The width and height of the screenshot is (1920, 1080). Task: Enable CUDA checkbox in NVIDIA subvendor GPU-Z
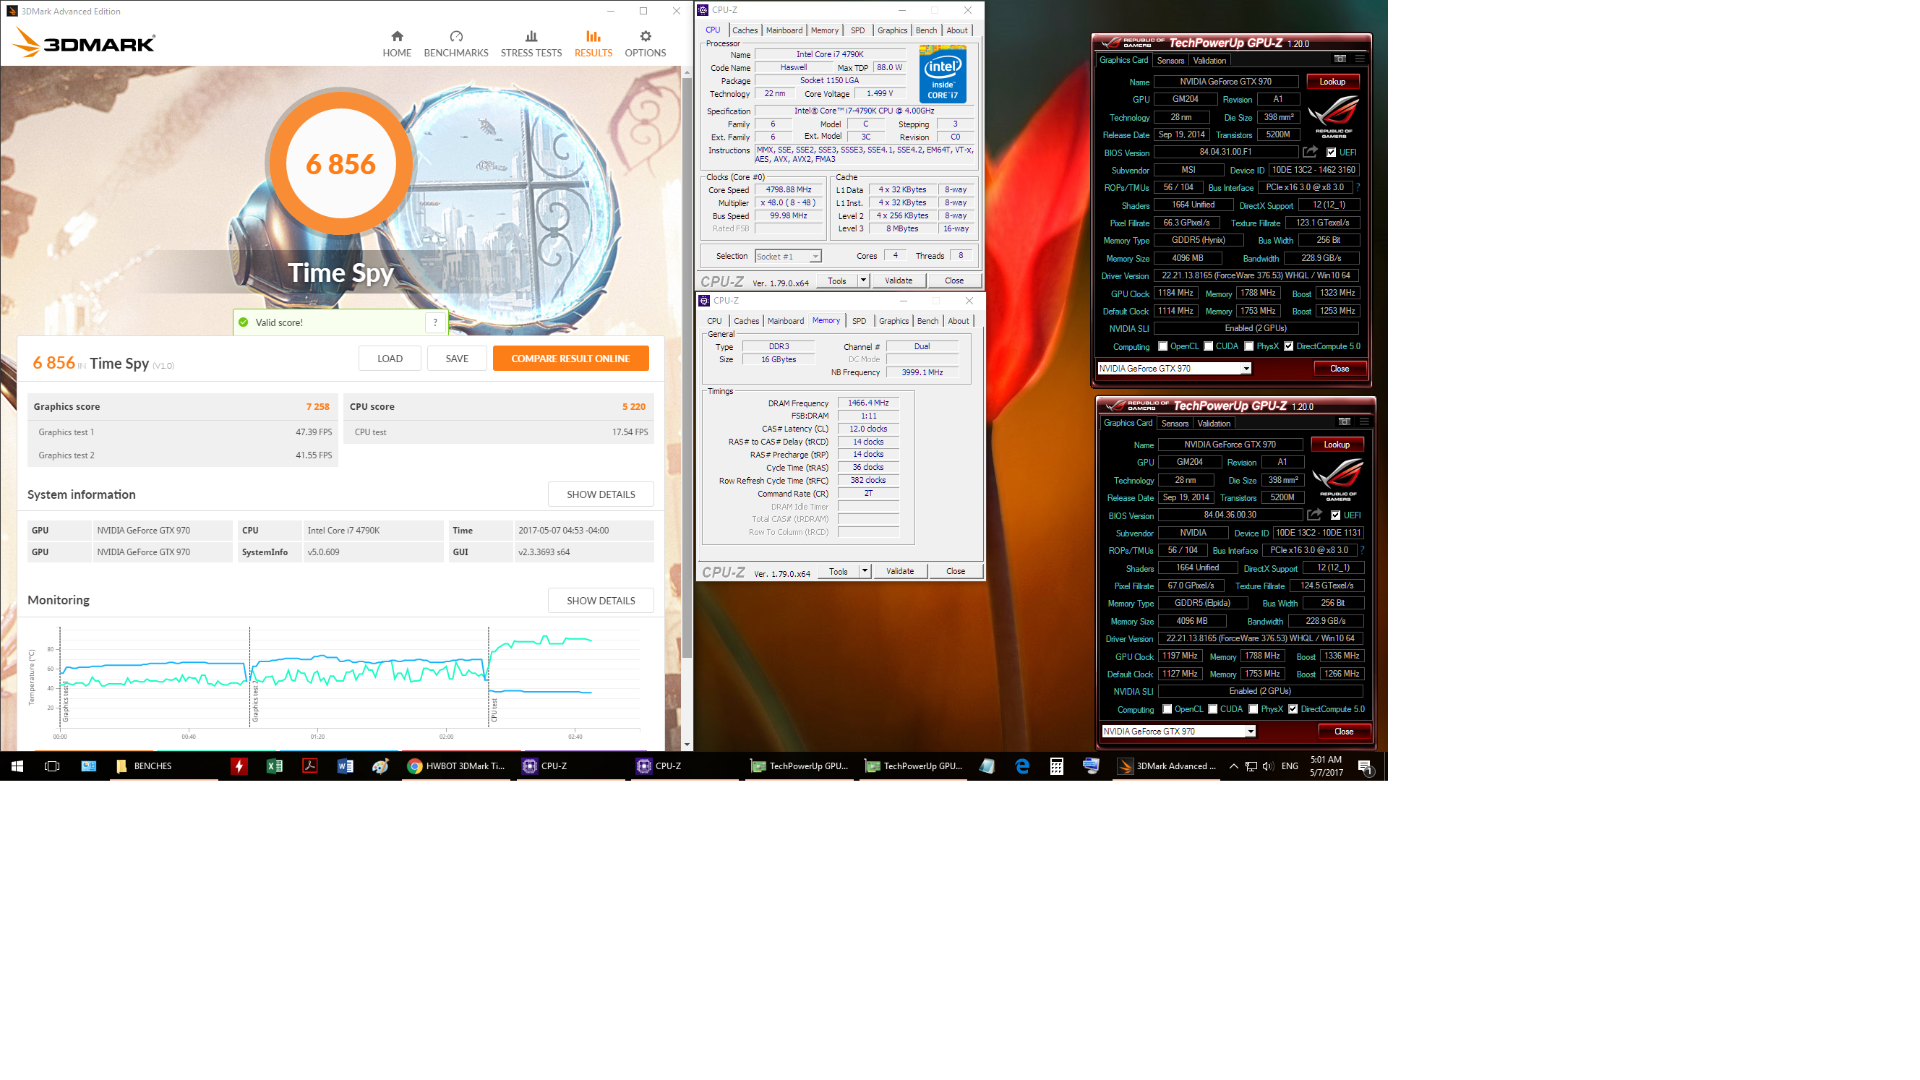[1213, 709]
